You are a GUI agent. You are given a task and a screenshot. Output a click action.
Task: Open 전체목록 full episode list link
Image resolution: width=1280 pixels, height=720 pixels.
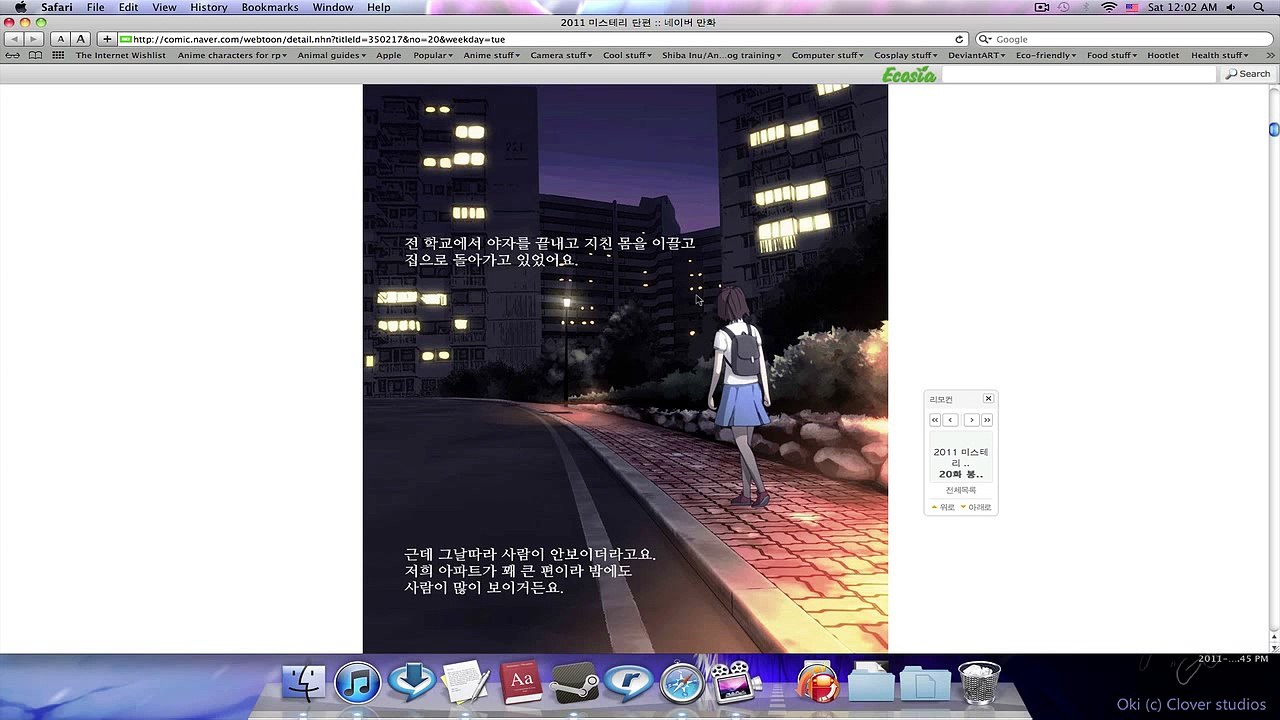click(961, 490)
